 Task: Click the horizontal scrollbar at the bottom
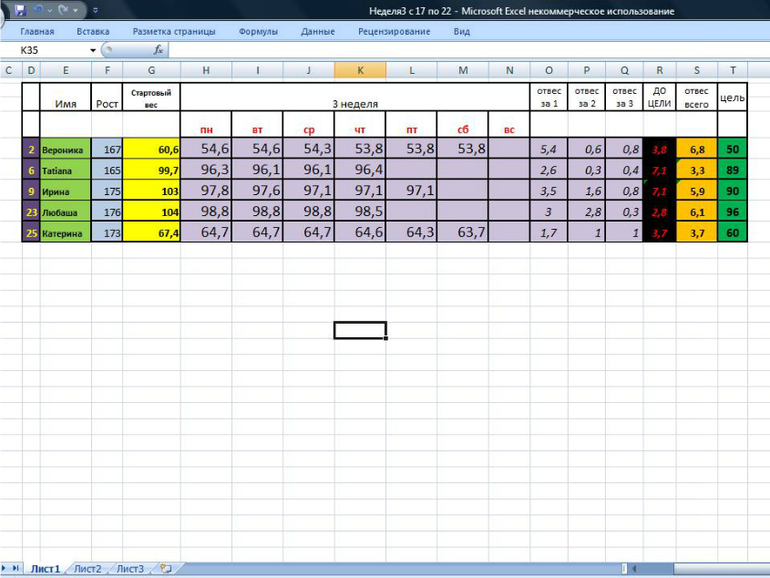tap(690, 569)
